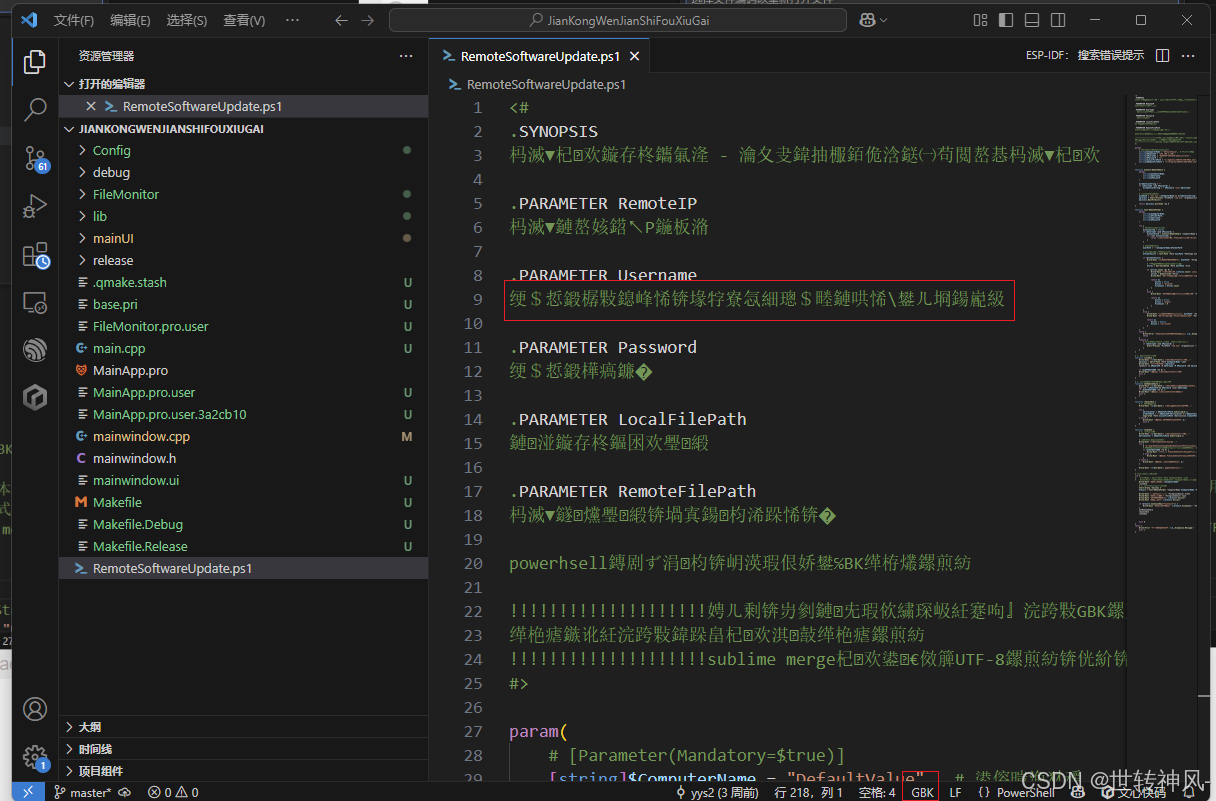Open the Run and Debug view
1216x801 pixels.
coord(35,206)
